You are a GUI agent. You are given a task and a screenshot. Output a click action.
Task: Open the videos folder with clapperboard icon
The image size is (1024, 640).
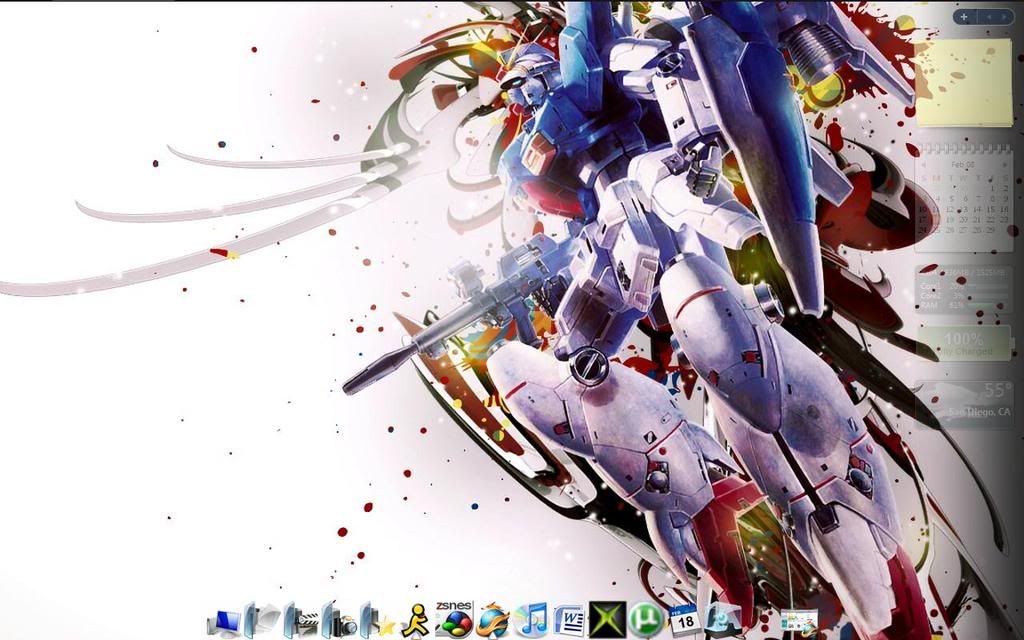point(300,619)
